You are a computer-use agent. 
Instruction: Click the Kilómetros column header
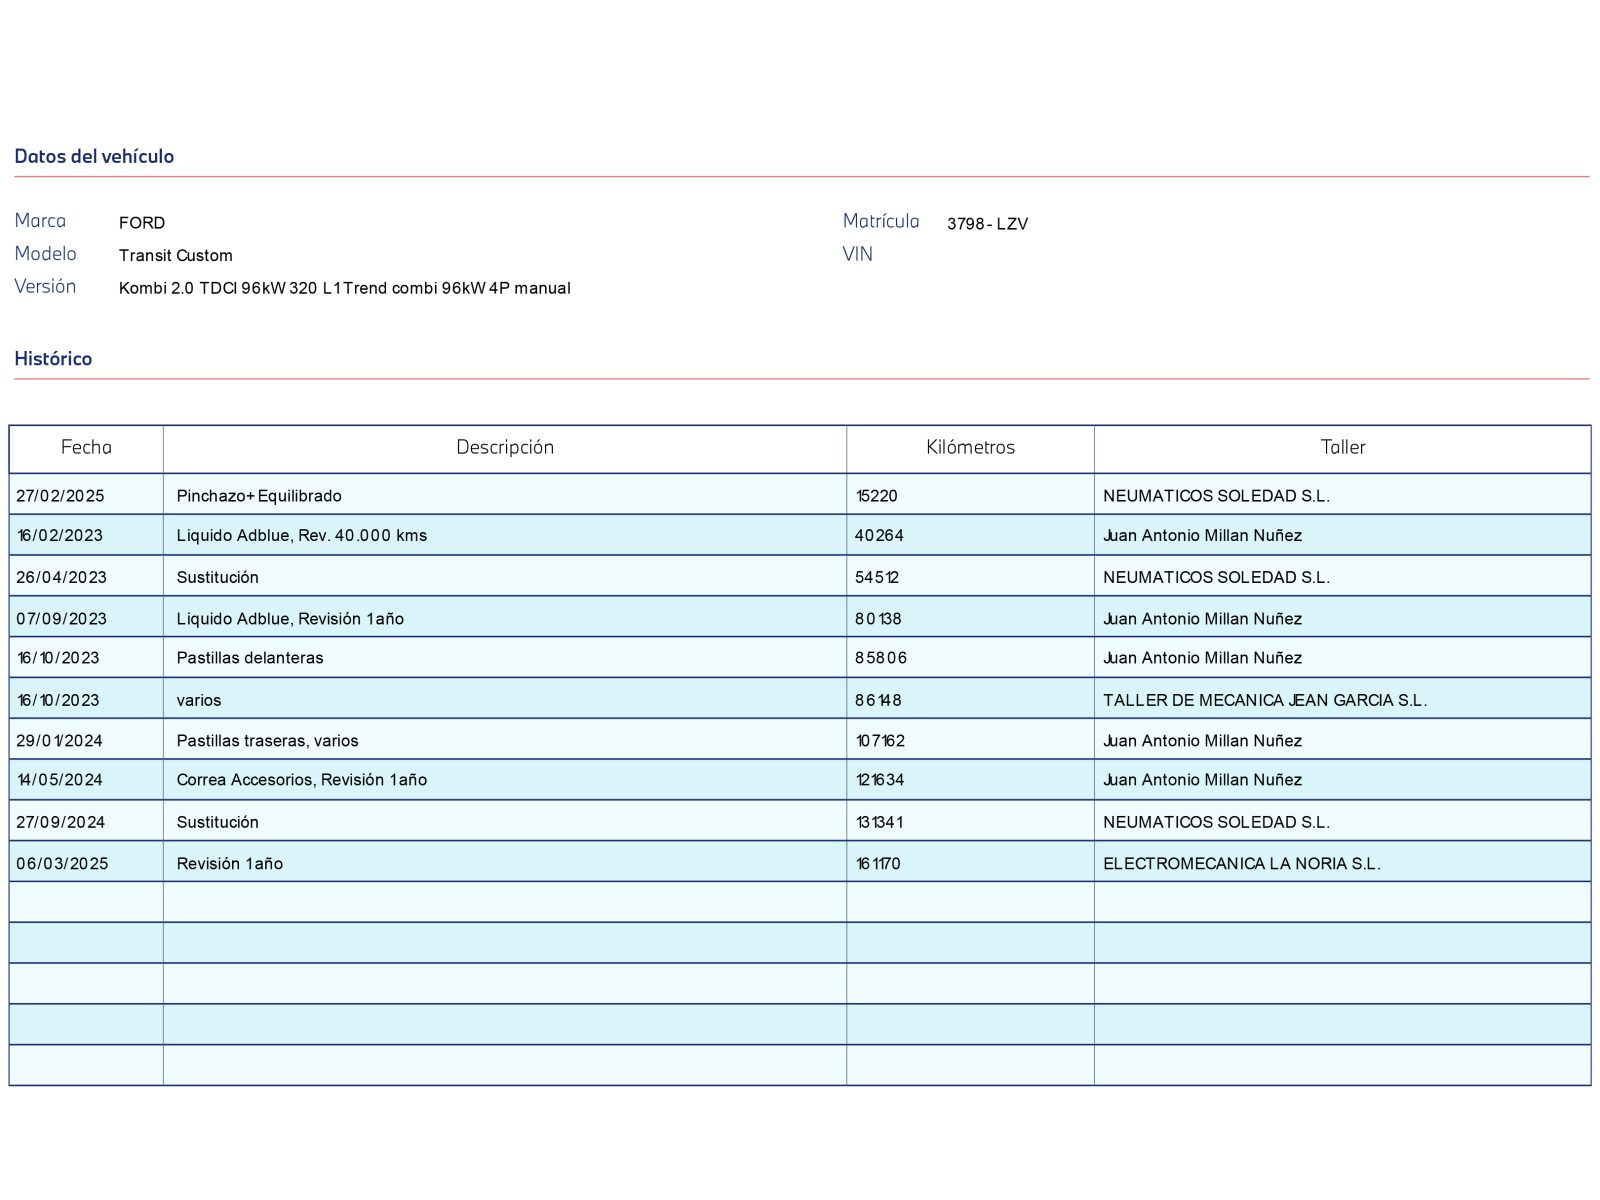click(969, 447)
